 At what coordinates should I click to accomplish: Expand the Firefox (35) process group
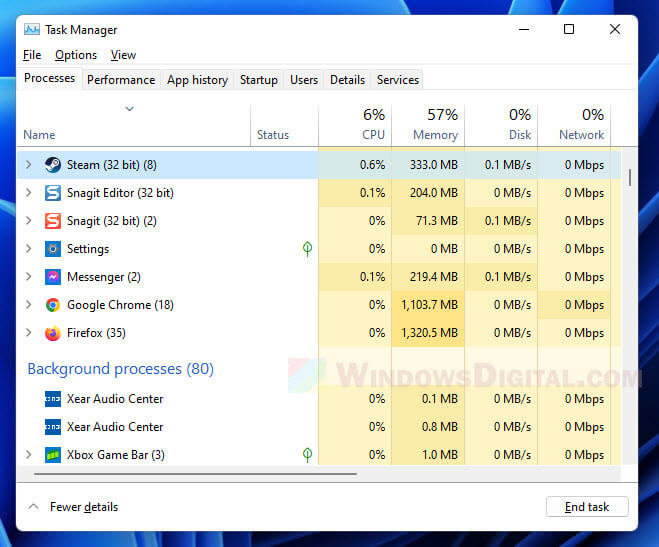coord(29,333)
